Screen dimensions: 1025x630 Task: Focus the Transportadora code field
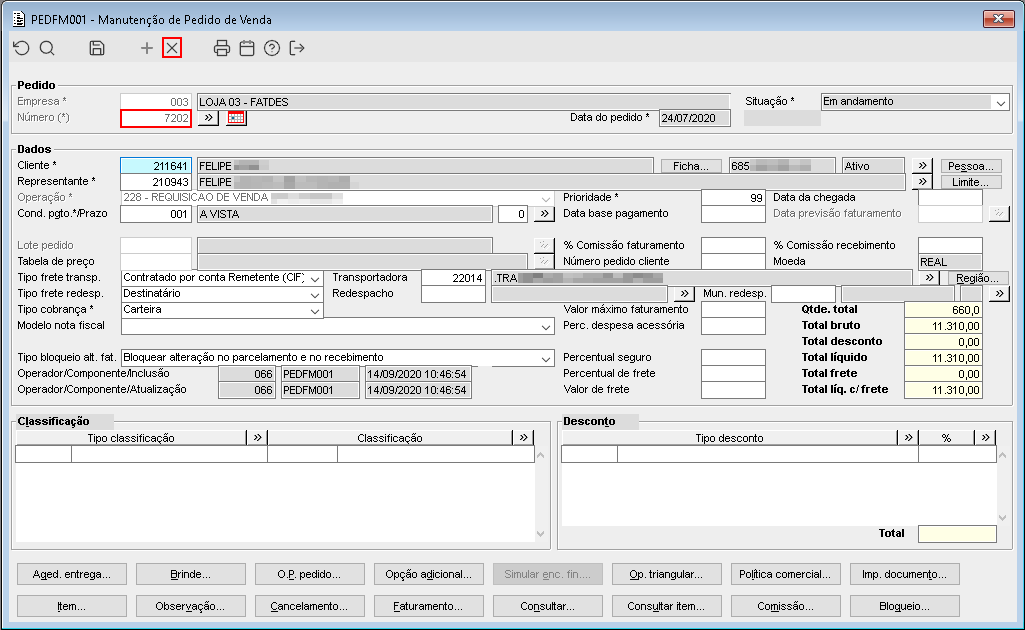point(454,278)
